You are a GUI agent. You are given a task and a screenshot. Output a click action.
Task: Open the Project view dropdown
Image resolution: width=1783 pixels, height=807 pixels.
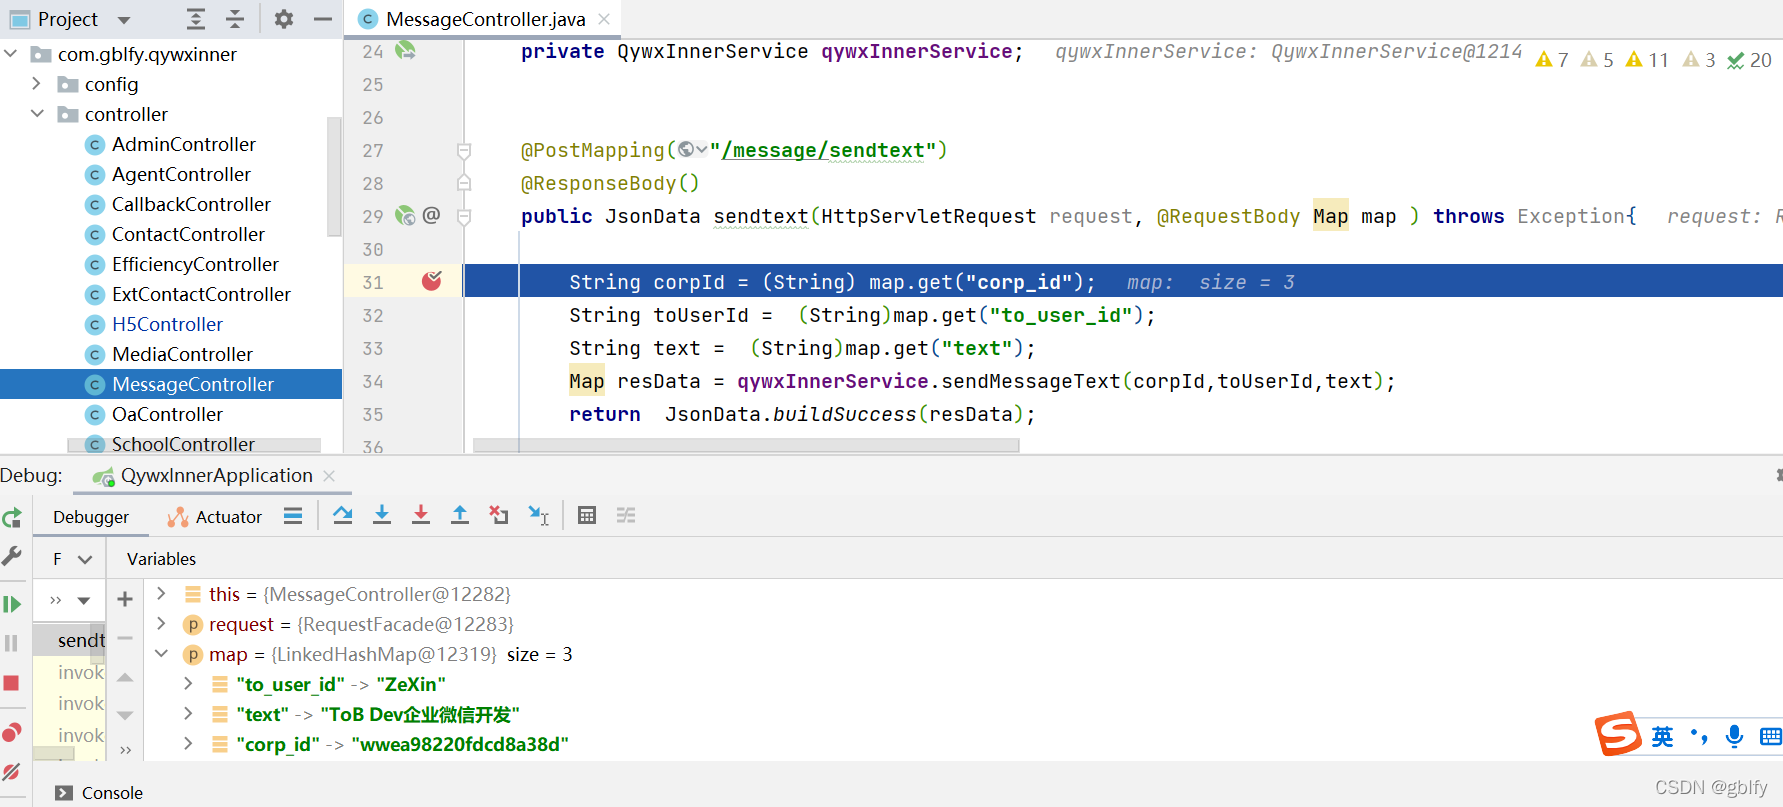click(124, 19)
